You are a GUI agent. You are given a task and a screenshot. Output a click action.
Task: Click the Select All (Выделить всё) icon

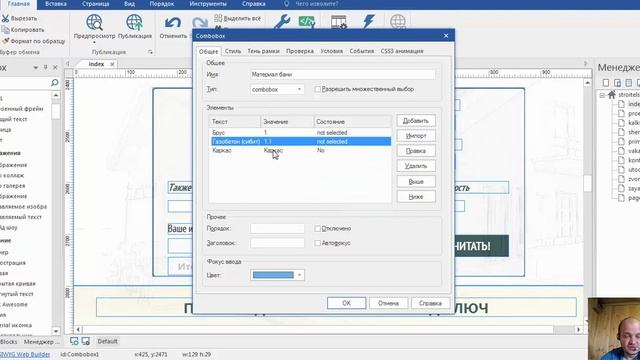point(218,18)
